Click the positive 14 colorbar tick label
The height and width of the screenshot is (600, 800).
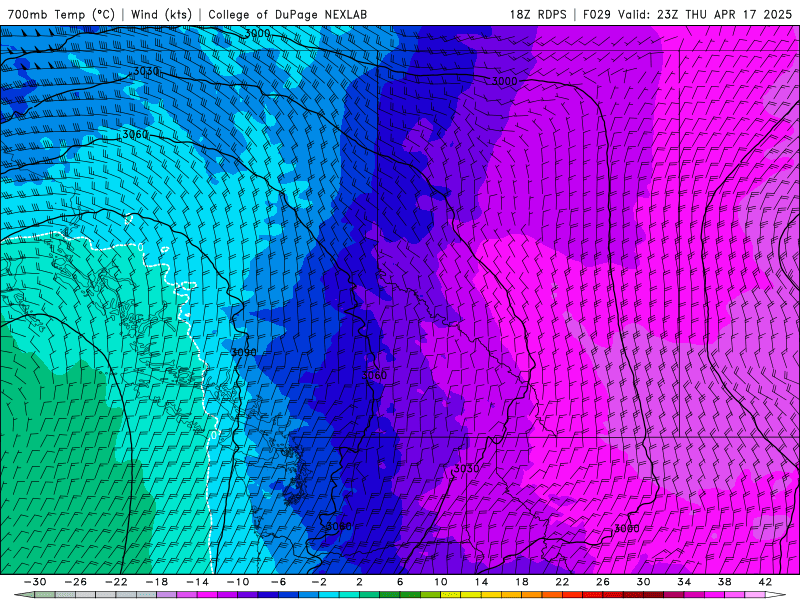click(481, 582)
